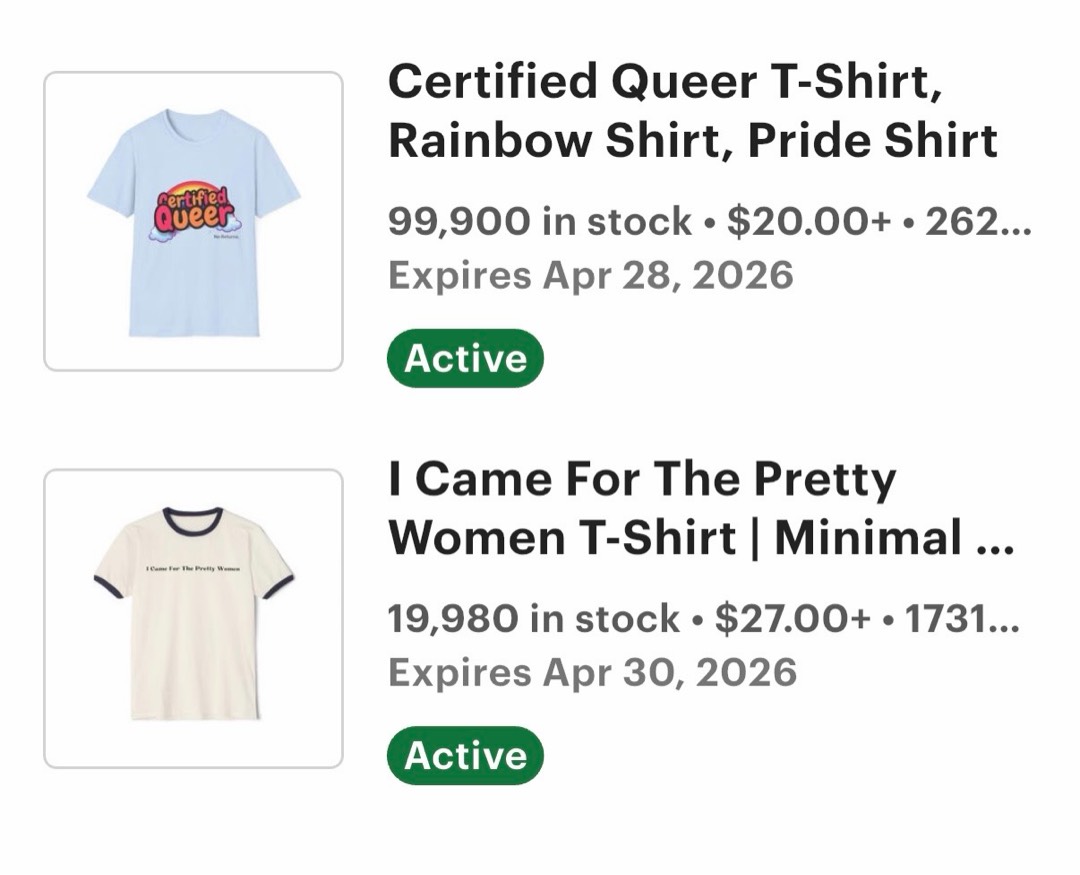Click the I Came For The Pretty title
Viewport: 1080px width, 875px height.
click(641, 480)
